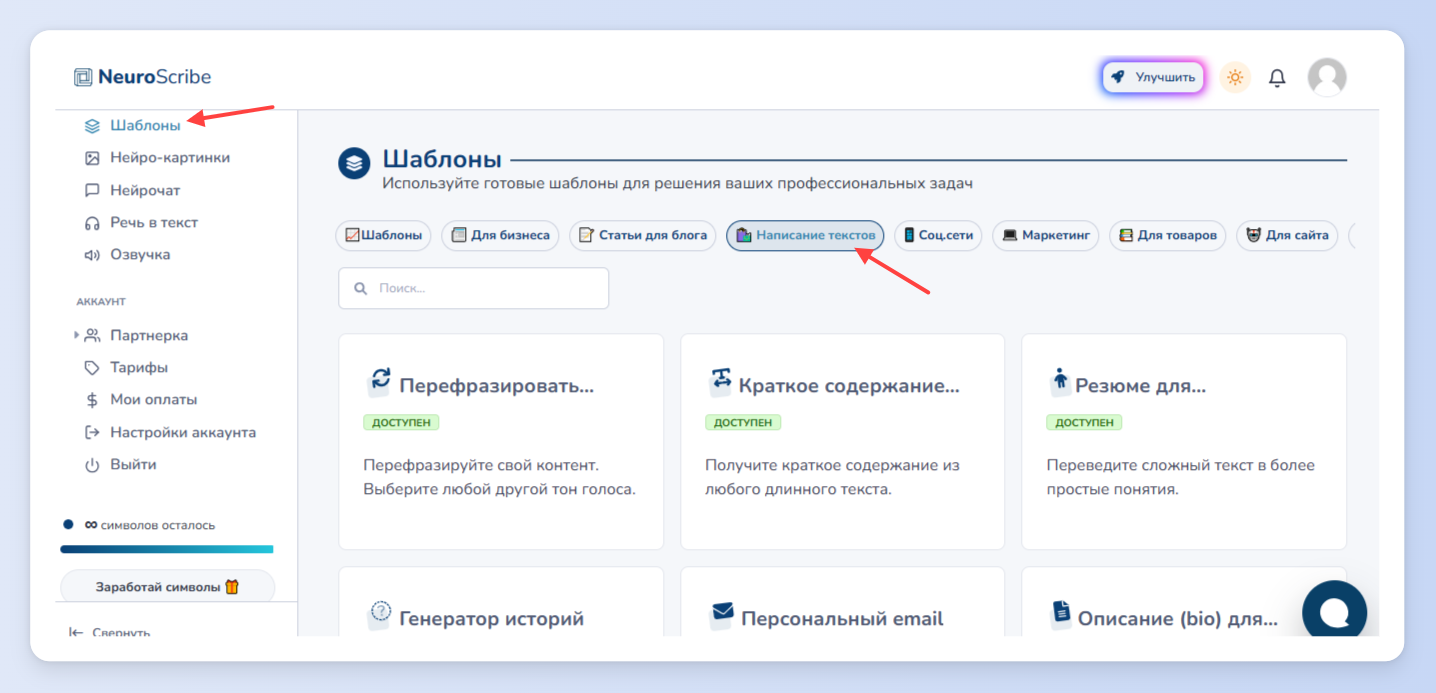Click the envelope icon of Персональный email
The image size is (1436, 693).
(721, 613)
